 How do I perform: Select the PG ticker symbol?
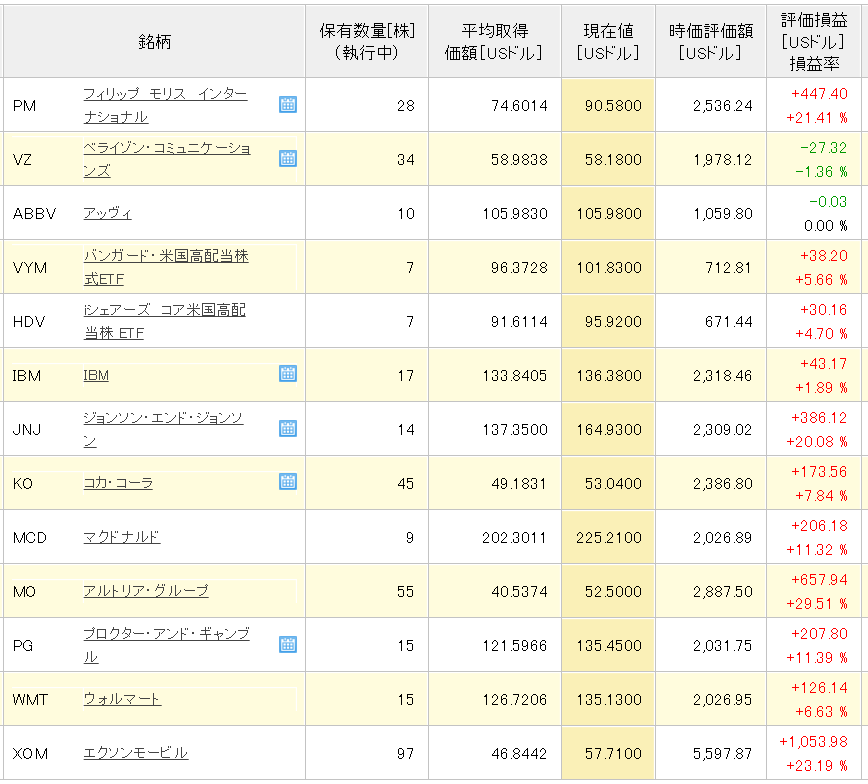click(23, 646)
